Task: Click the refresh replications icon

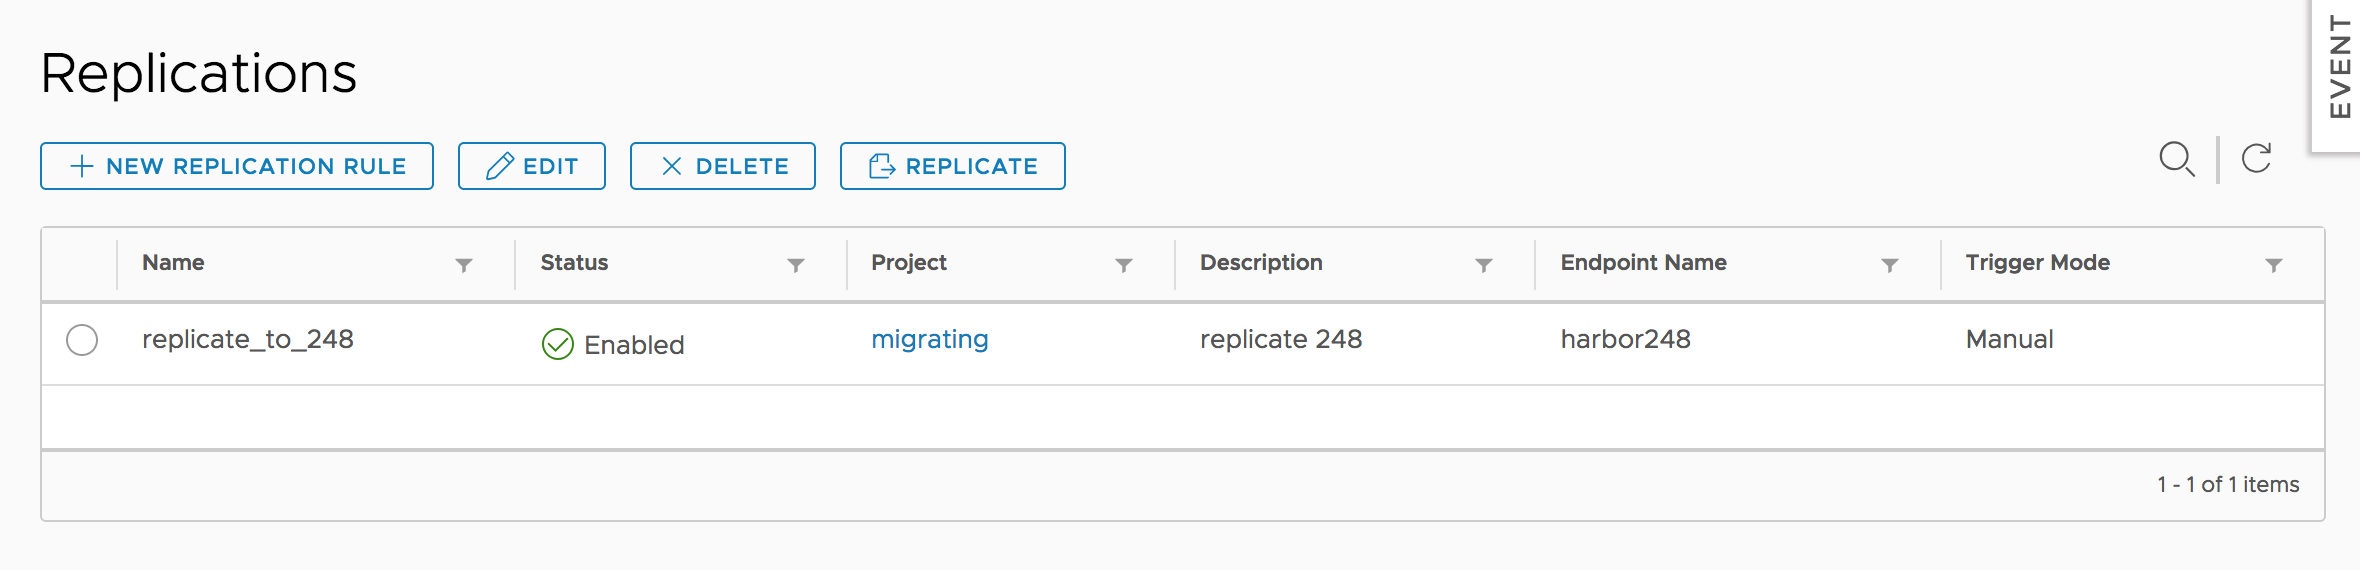Action: [x=2257, y=159]
